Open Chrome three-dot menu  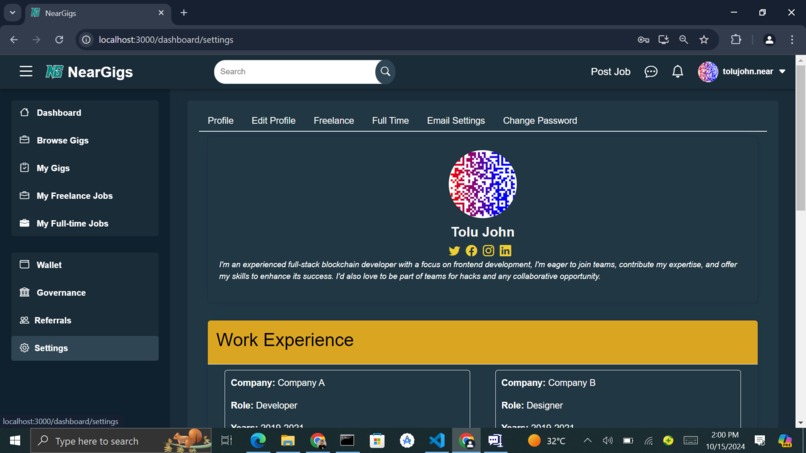(792, 40)
